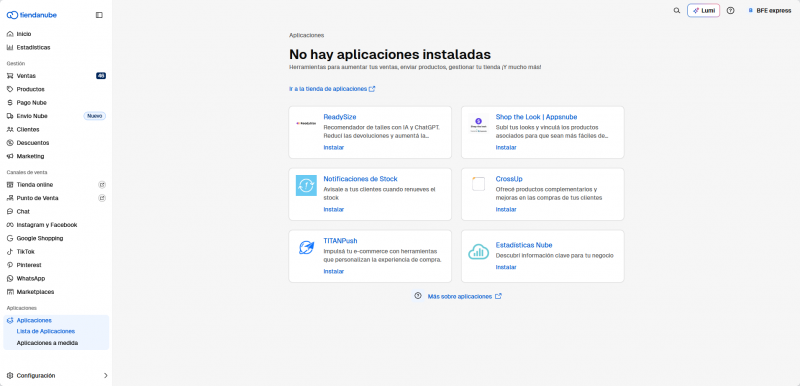The image size is (800, 386).
Task: Click the Instagram y Facebook infinity icon
Action: pyautogui.click(x=10, y=225)
